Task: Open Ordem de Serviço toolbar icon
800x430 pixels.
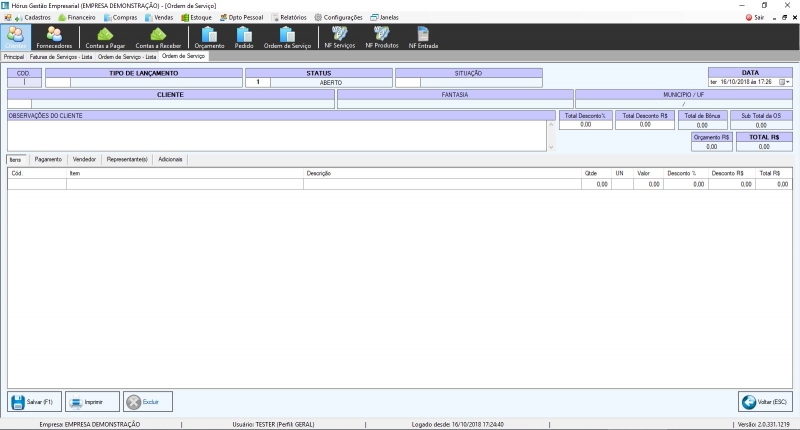Action: 287,37
